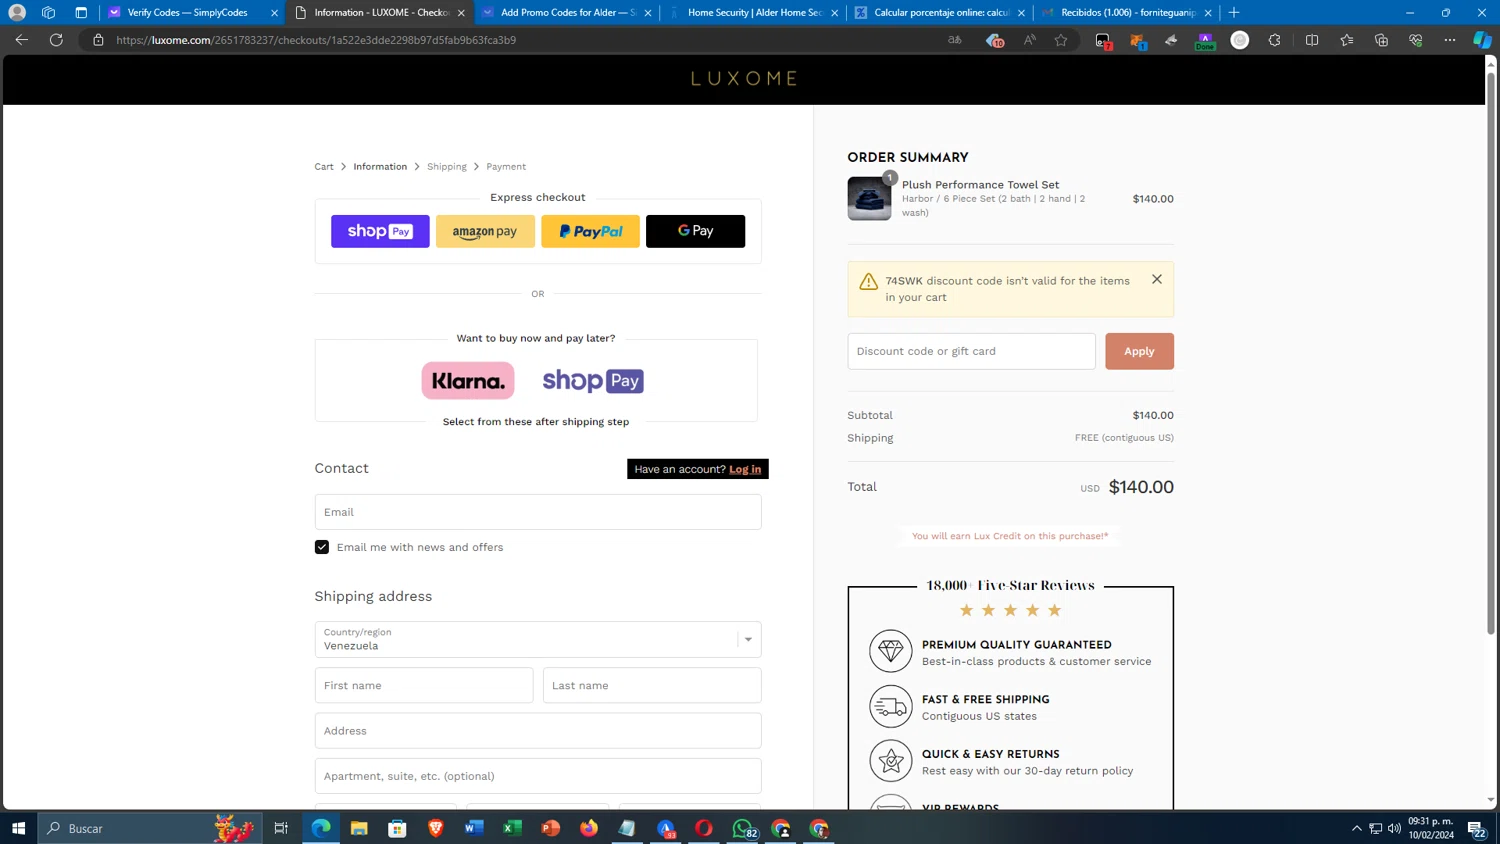This screenshot has width=1500, height=844.
Task: Open Brave browser from the taskbar
Action: pyautogui.click(x=436, y=828)
